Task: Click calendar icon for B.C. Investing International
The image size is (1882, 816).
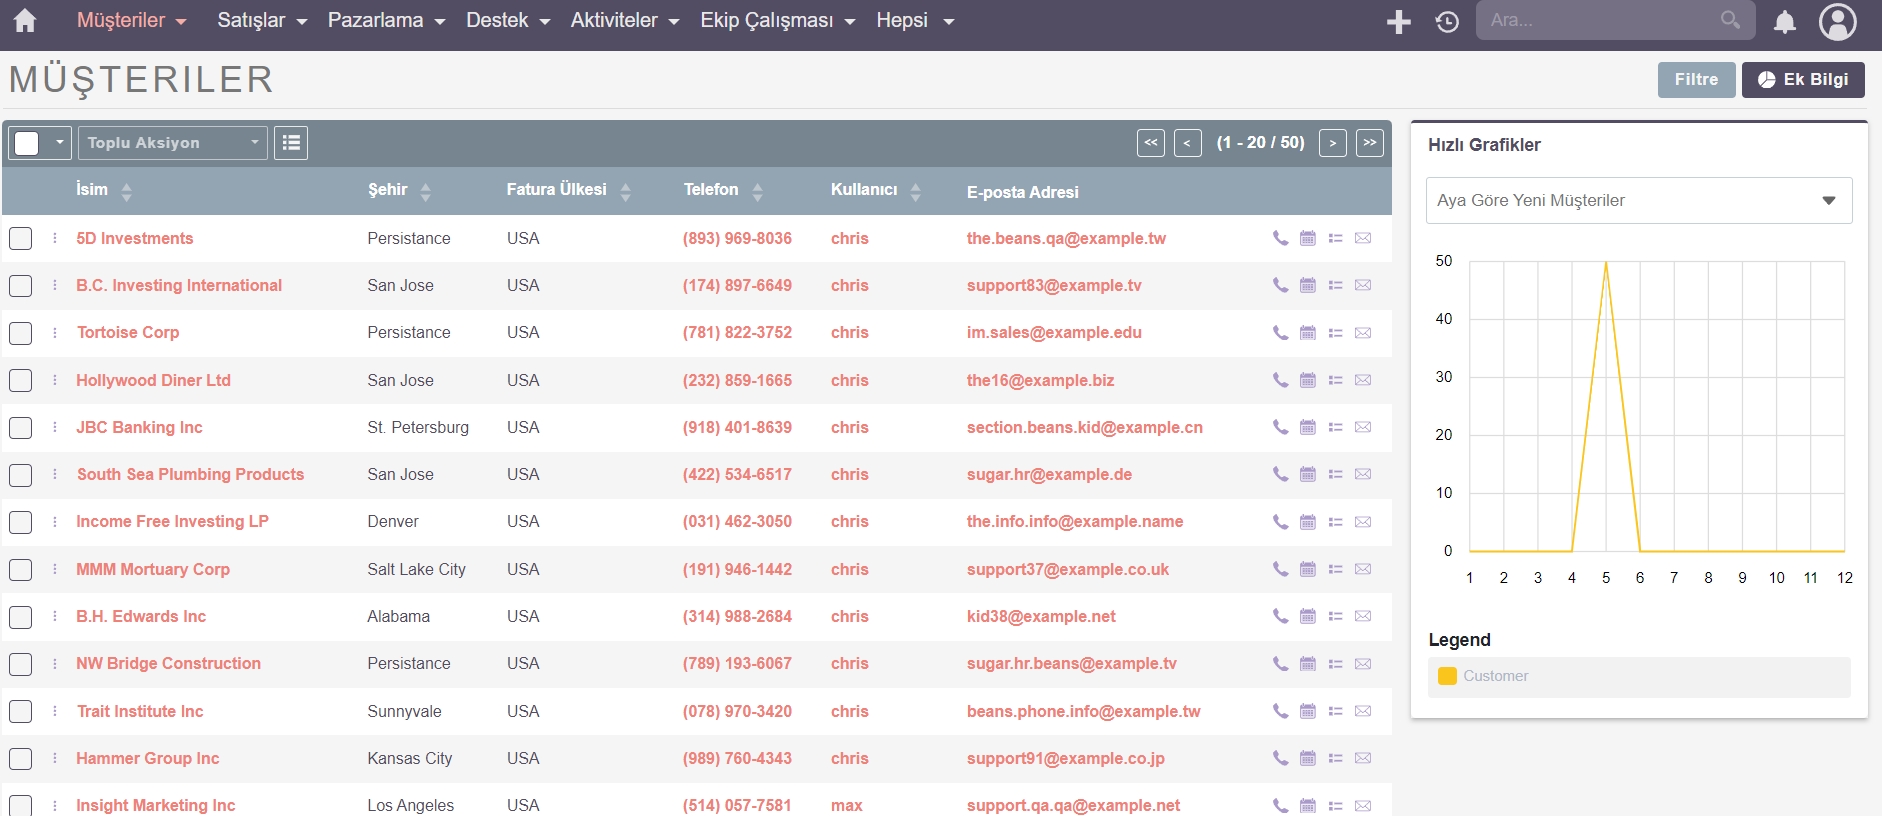Action: 1308,285
